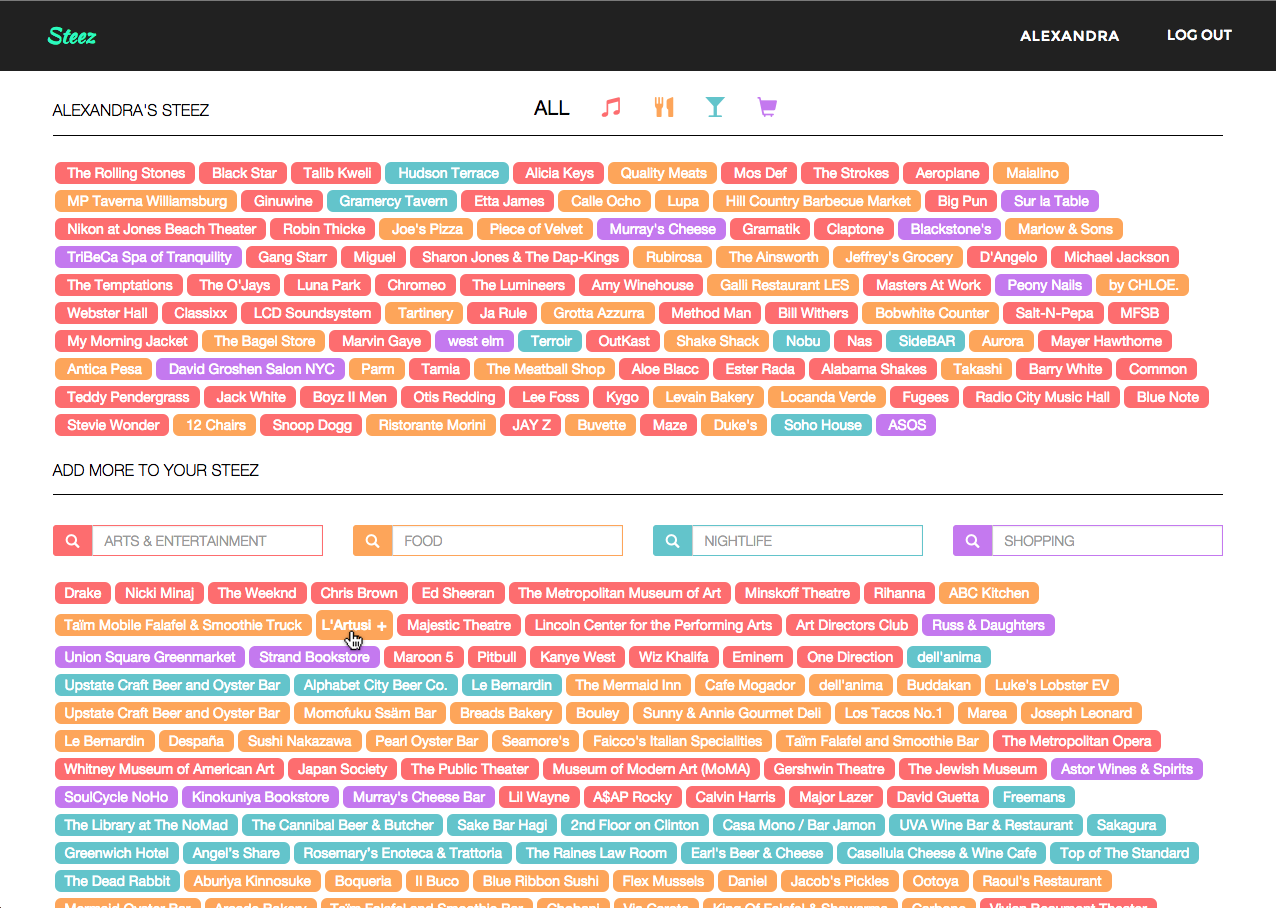This screenshot has width=1276, height=908.
Task: Add SoulCycle NoHo tag
Action: click(116, 797)
